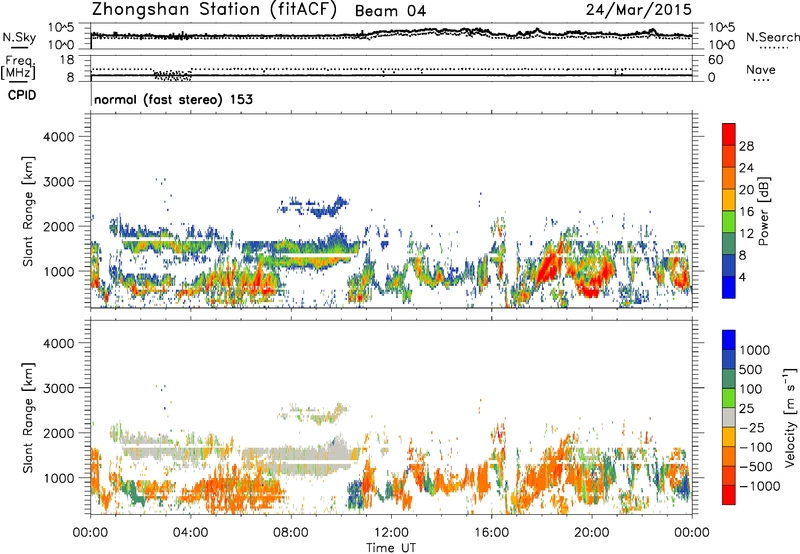800x554 pixels.
Task: Click the '60' label on the Nave axis
Action: click(715, 60)
